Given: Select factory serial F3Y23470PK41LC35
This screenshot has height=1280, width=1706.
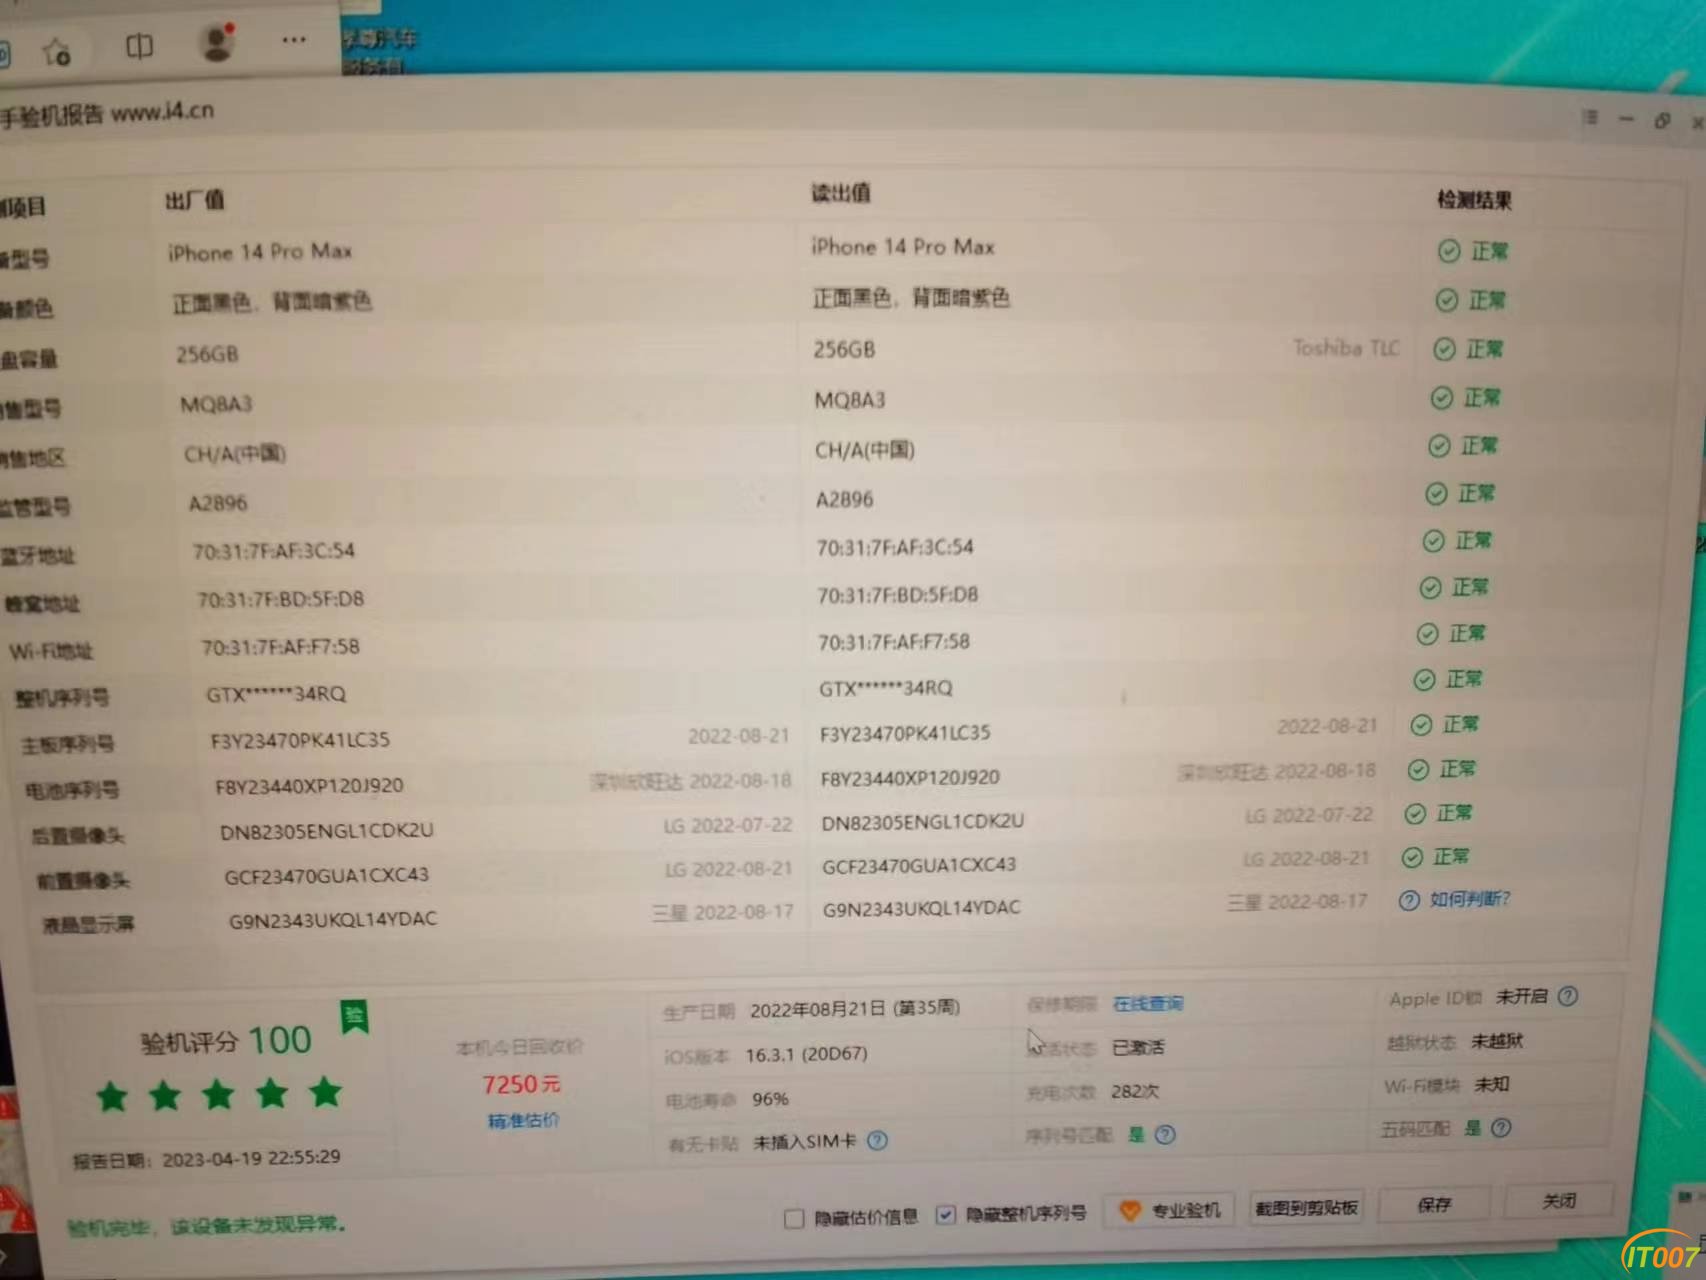Looking at the screenshot, I should [300, 740].
